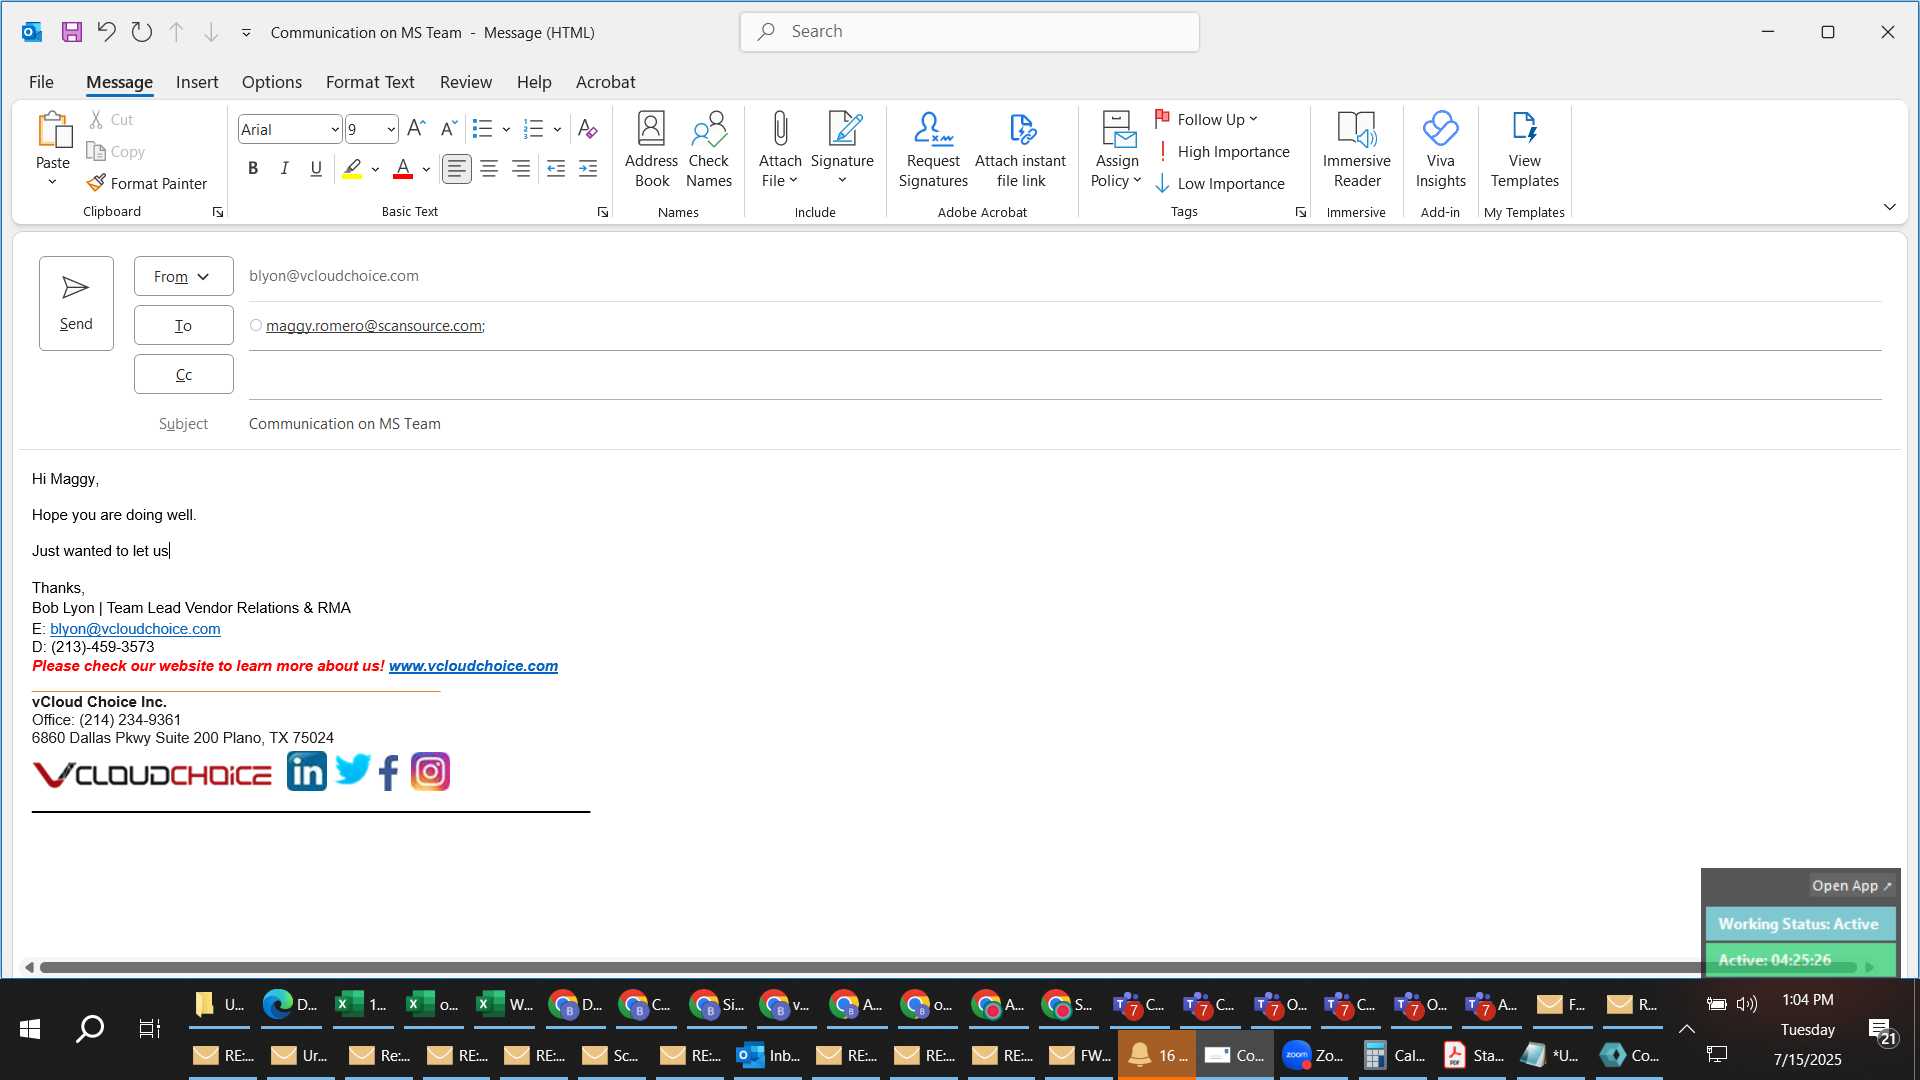The image size is (1920, 1080).
Task: Undo the last action
Action: pyautogui.click(x=106, y=32)
